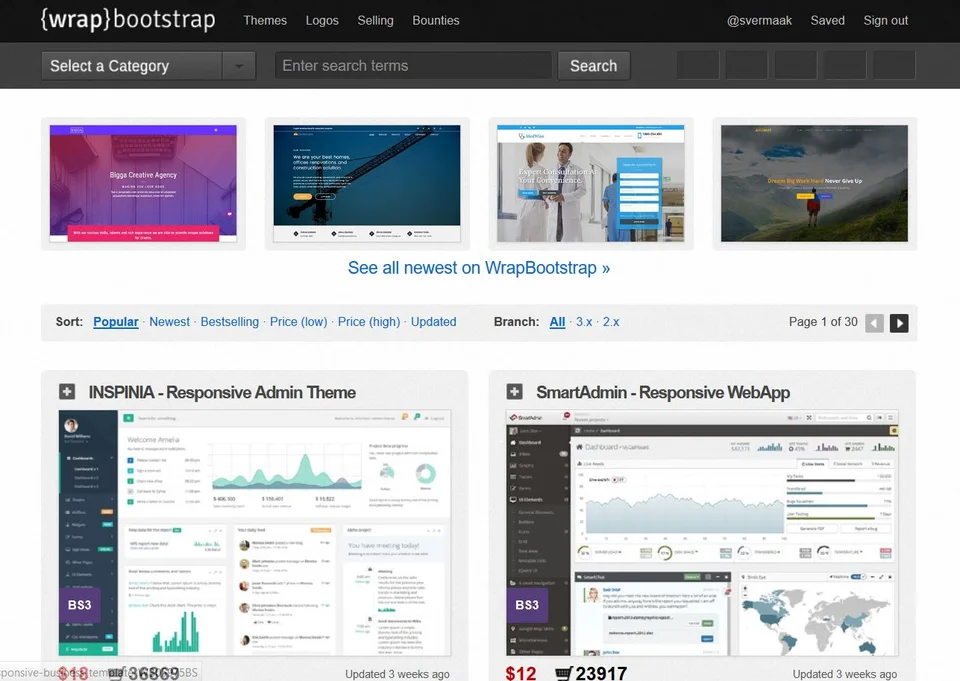The height and width of the screenshot is (681, 960).
Task: Click INSPINIA's Updated 3 weeks ago text
Action: click(x=397, y=674)
